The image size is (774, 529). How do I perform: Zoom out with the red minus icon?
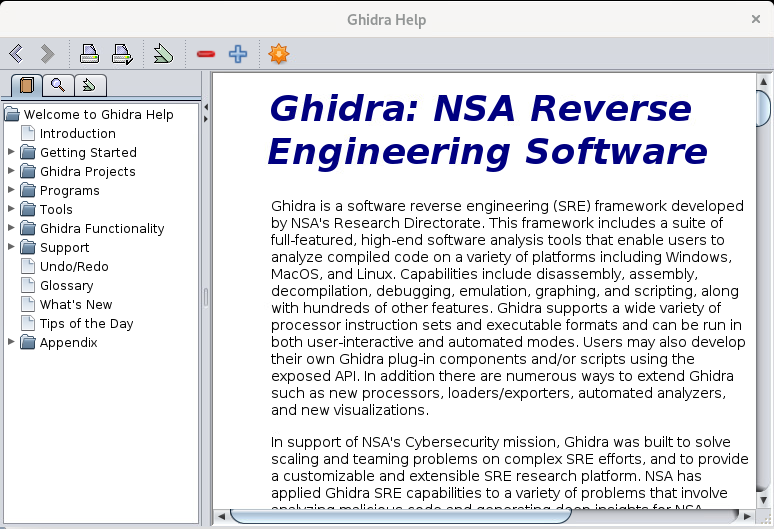pos(206,54)
